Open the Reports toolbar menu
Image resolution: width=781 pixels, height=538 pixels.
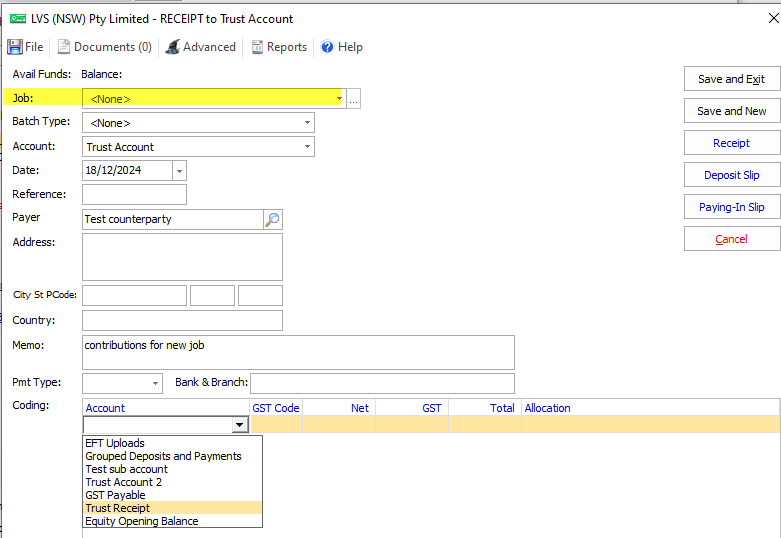(x=279, y=47)
